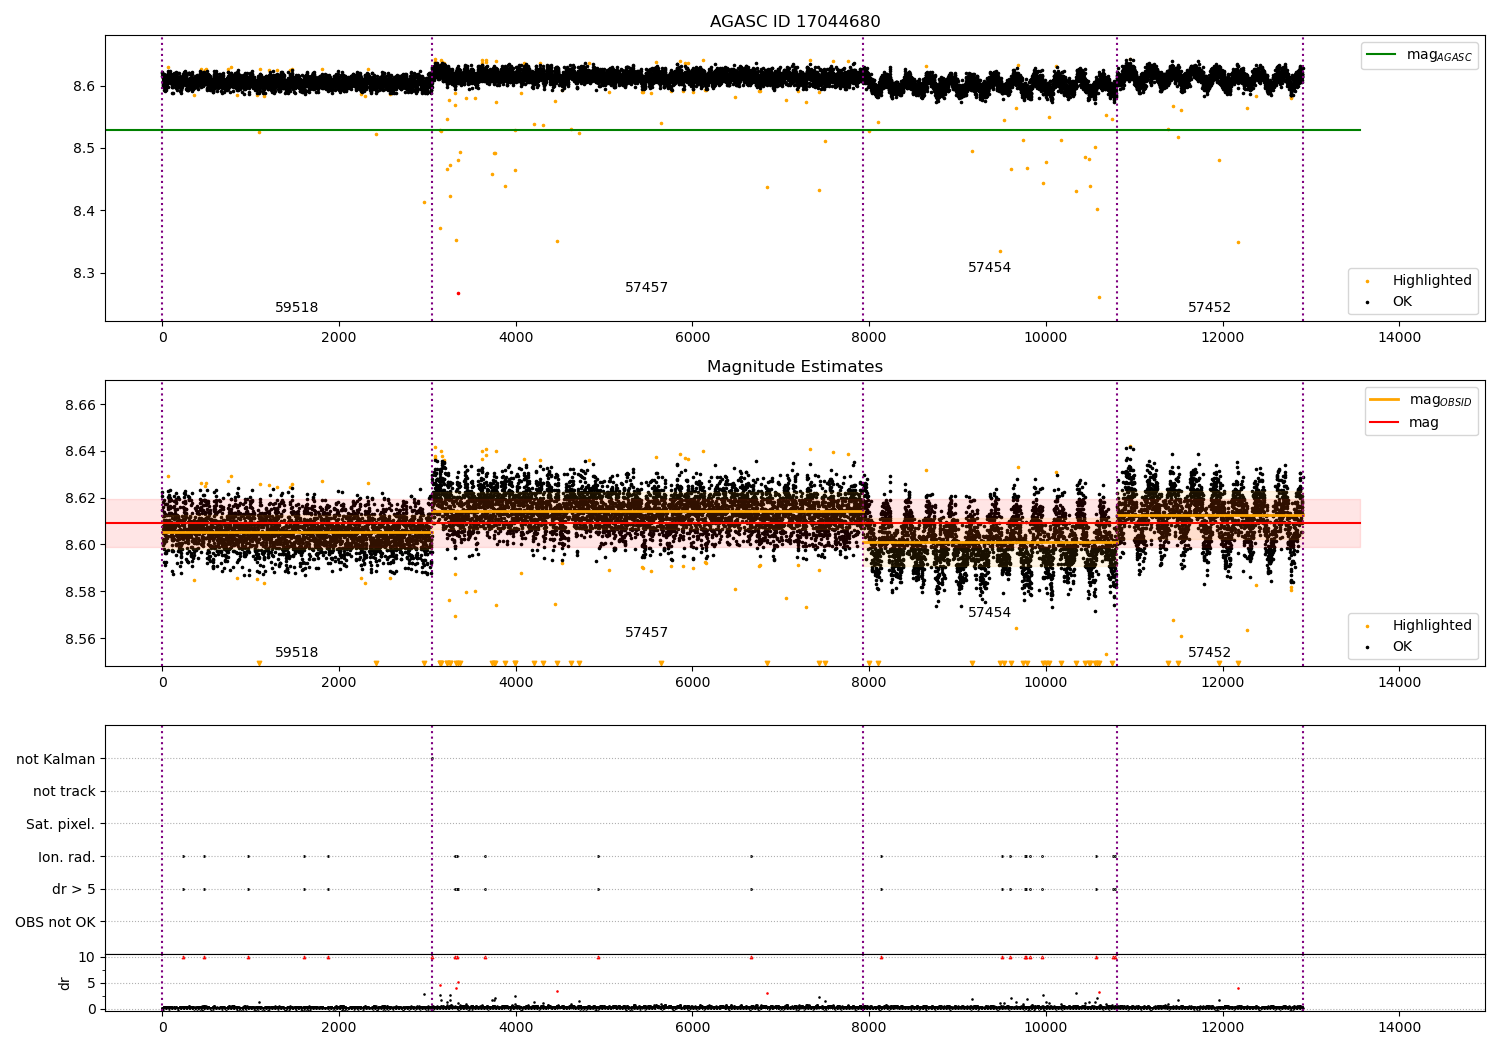Click the 8.56 y-tick label
Image resolution: width=1500 pixels, height=1050 pixels.
79,639
